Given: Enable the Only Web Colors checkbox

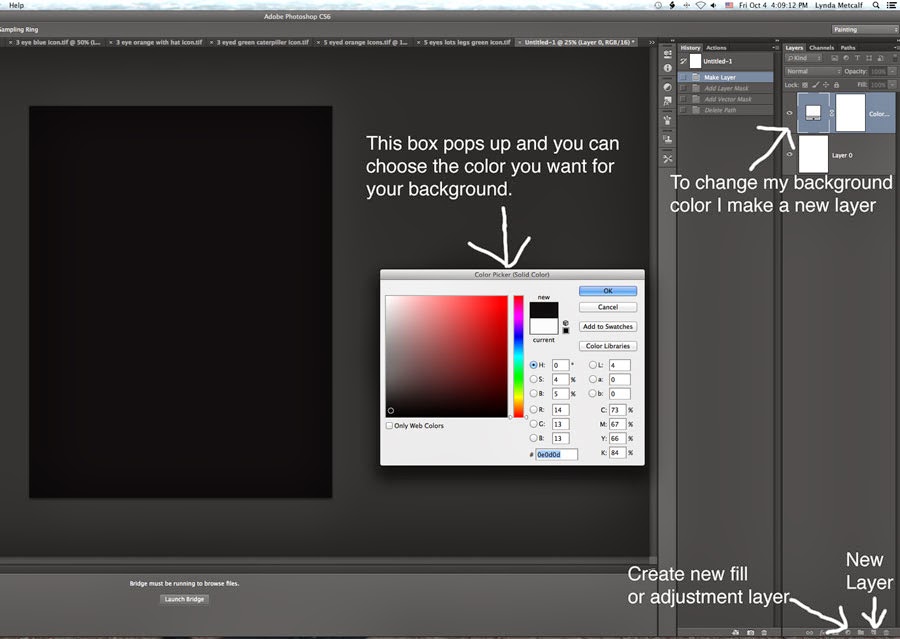Looking at the screenshot, I should coord(389,425).
